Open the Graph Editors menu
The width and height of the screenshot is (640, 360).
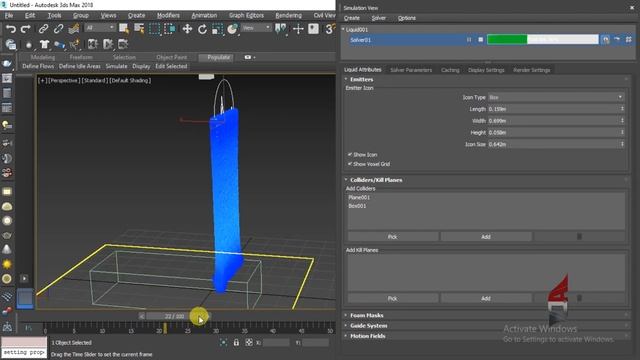pyautogui.click(x=246, y=15)
